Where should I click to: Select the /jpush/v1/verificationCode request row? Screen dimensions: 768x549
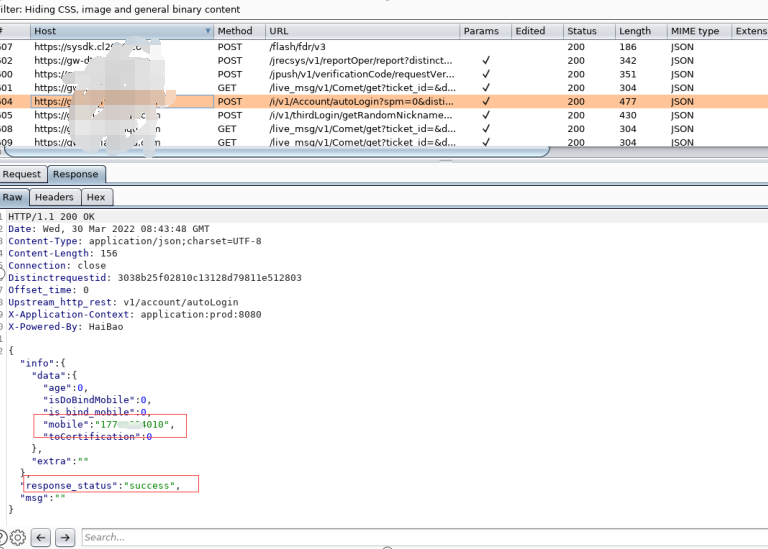tap(384, 74)
